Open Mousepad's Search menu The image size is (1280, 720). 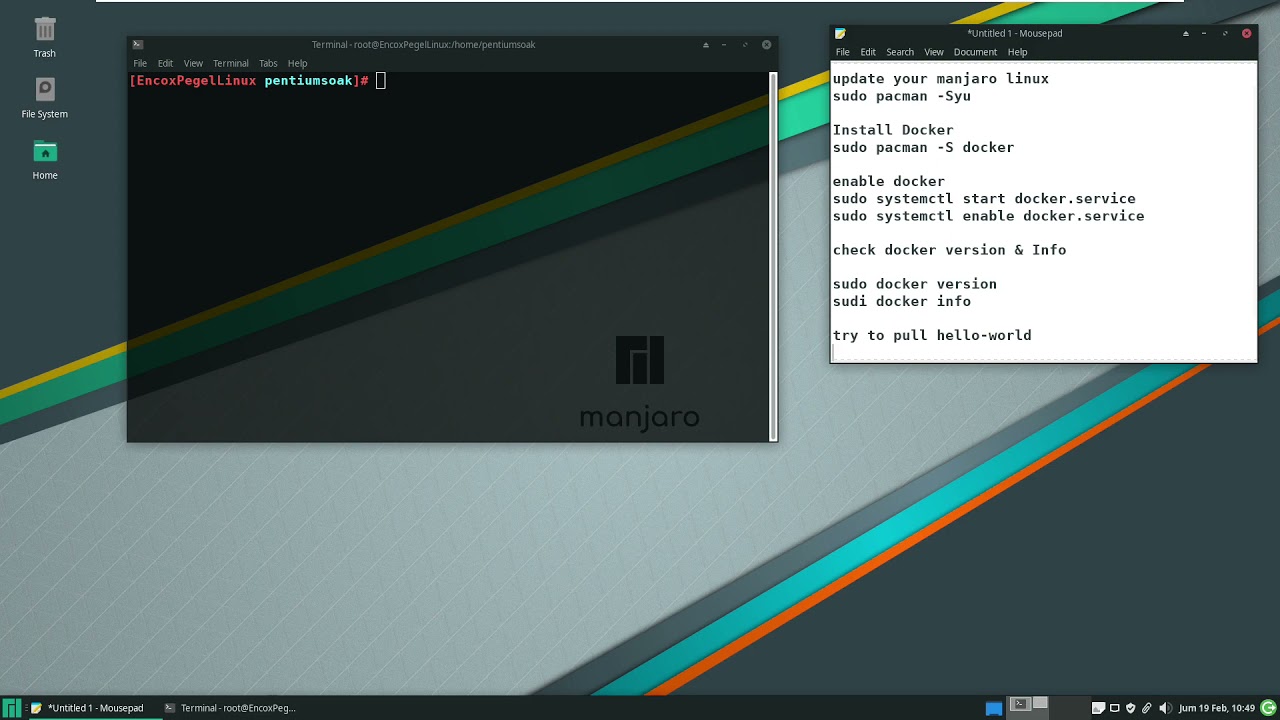tap(900, 52)
